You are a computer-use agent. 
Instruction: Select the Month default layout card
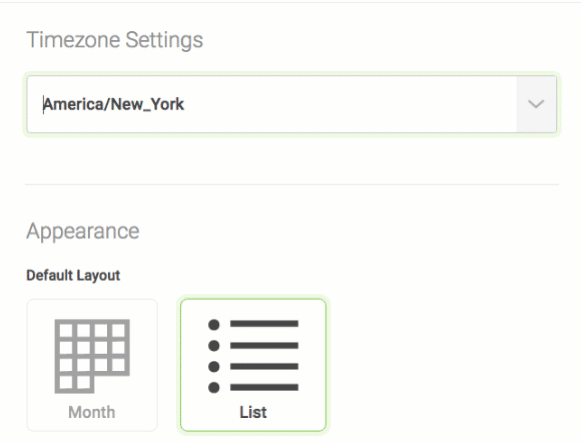92,365
